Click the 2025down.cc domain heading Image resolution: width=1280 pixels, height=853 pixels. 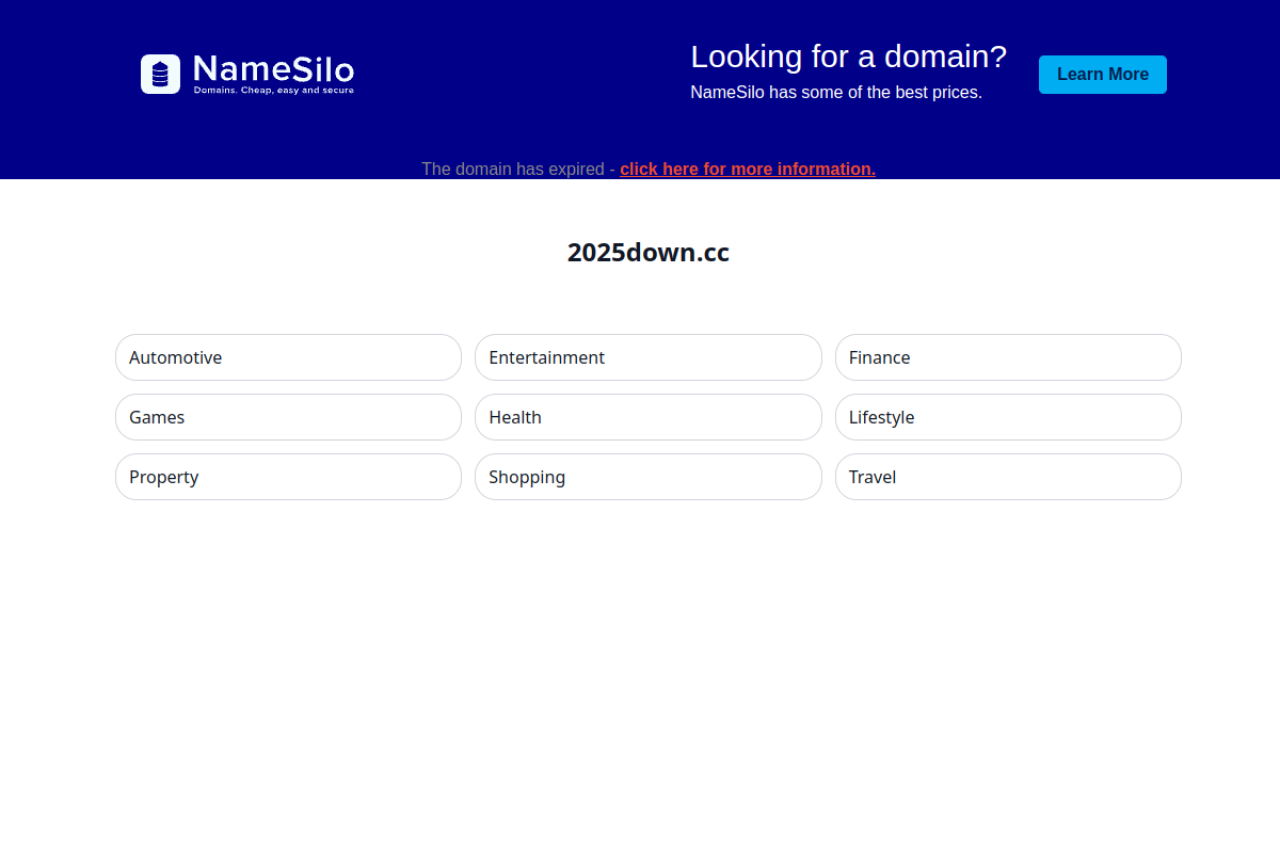click(x=648, y=253)
